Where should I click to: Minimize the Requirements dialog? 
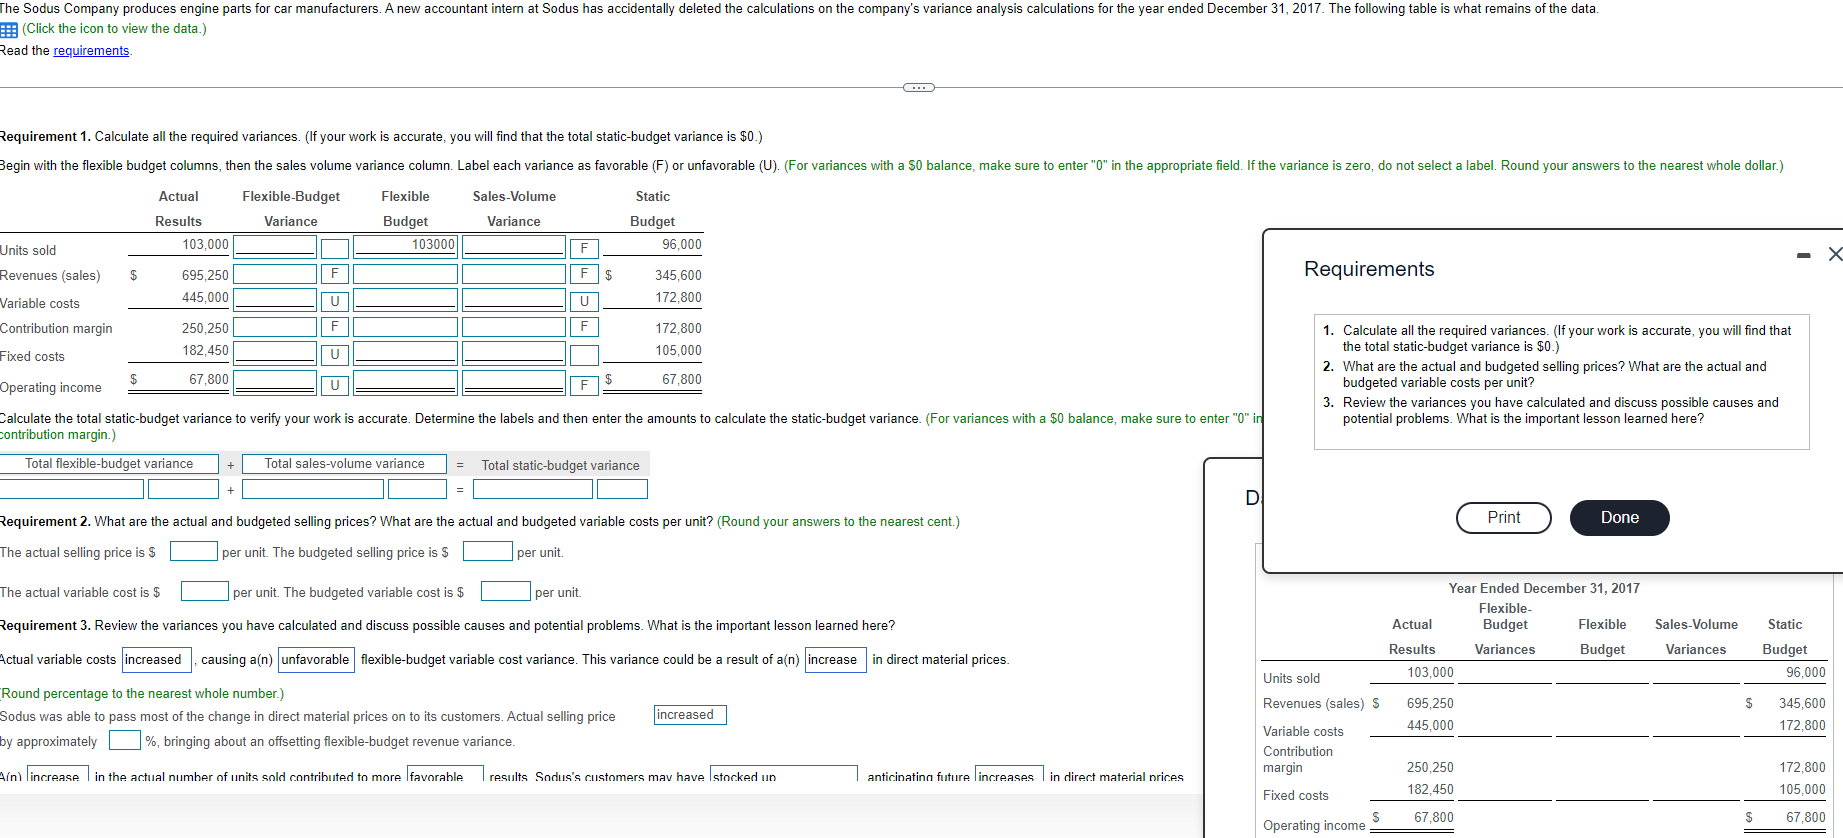(x=1803, y=256)
